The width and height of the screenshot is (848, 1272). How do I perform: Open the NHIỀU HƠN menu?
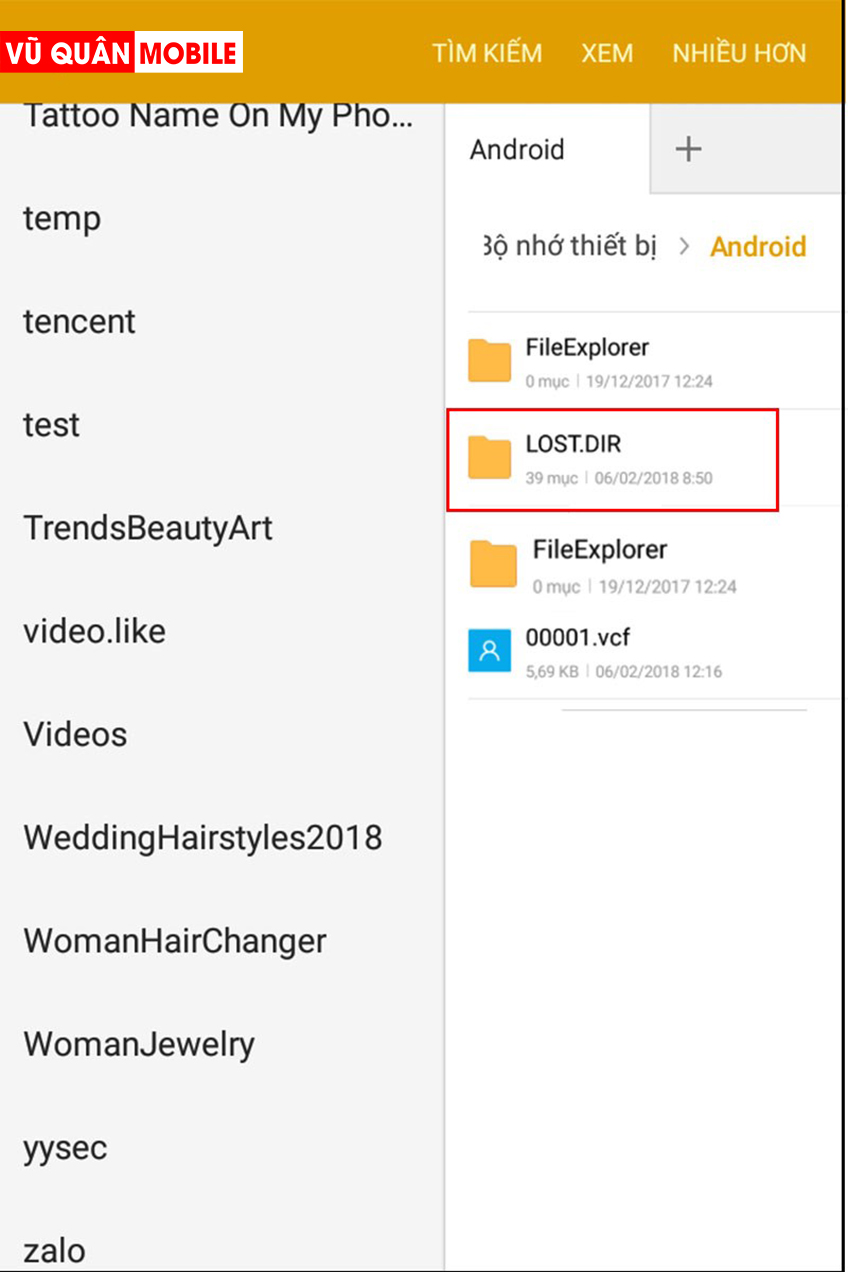pyautogui.click(x=739, y=53)
